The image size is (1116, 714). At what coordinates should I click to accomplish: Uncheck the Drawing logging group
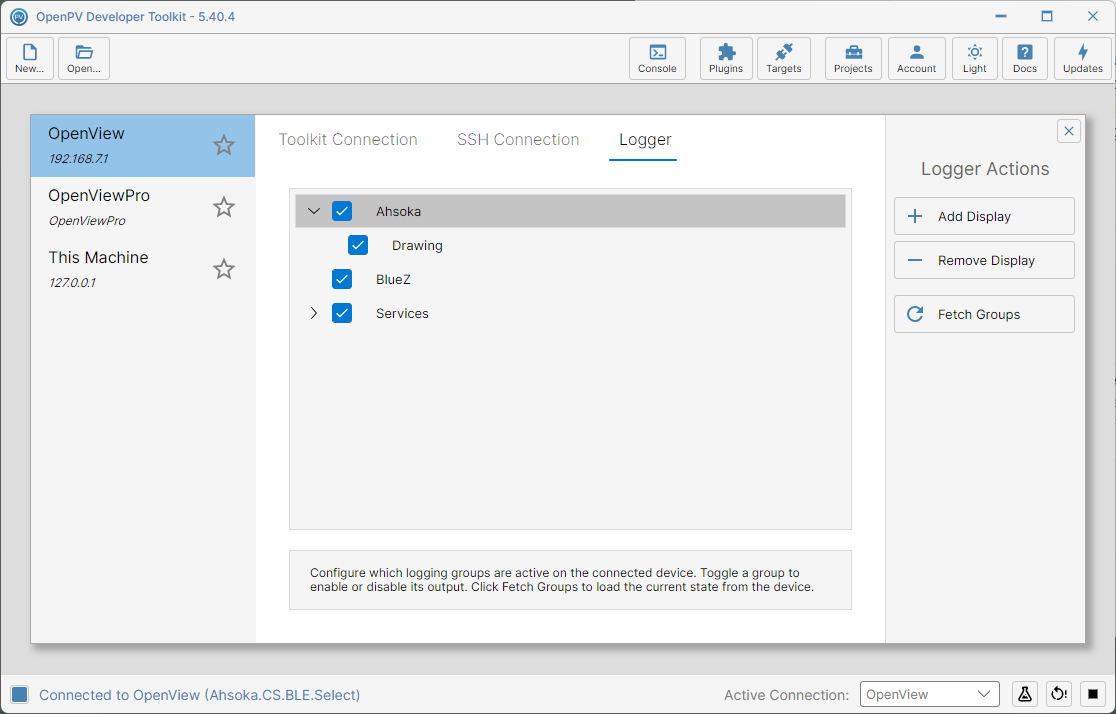[358, 245]
